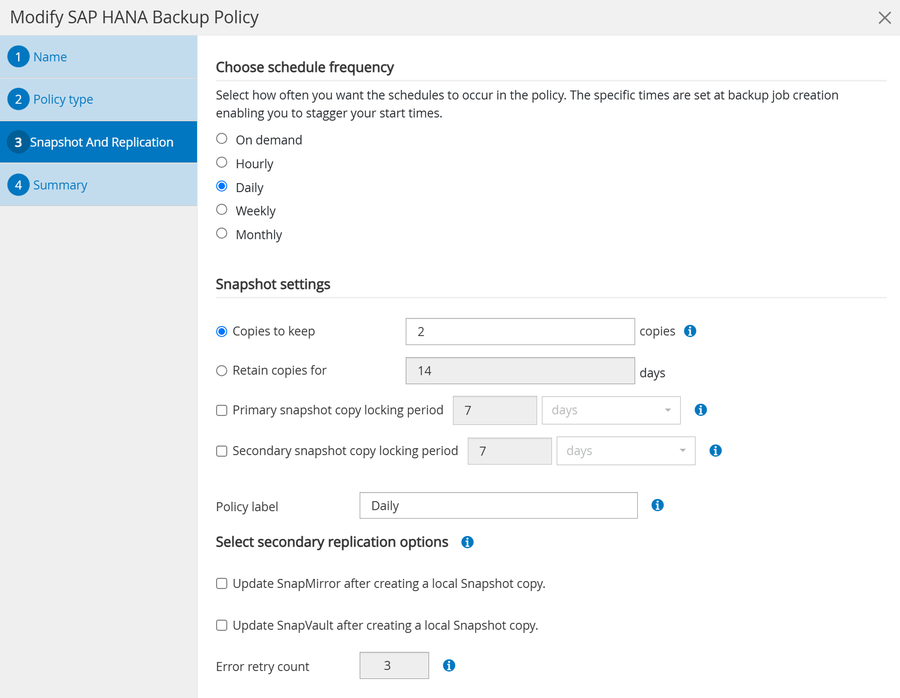Screen dimensions: 900x698
Task: Click the Copies to keep number field
Action: click(520, 331)
